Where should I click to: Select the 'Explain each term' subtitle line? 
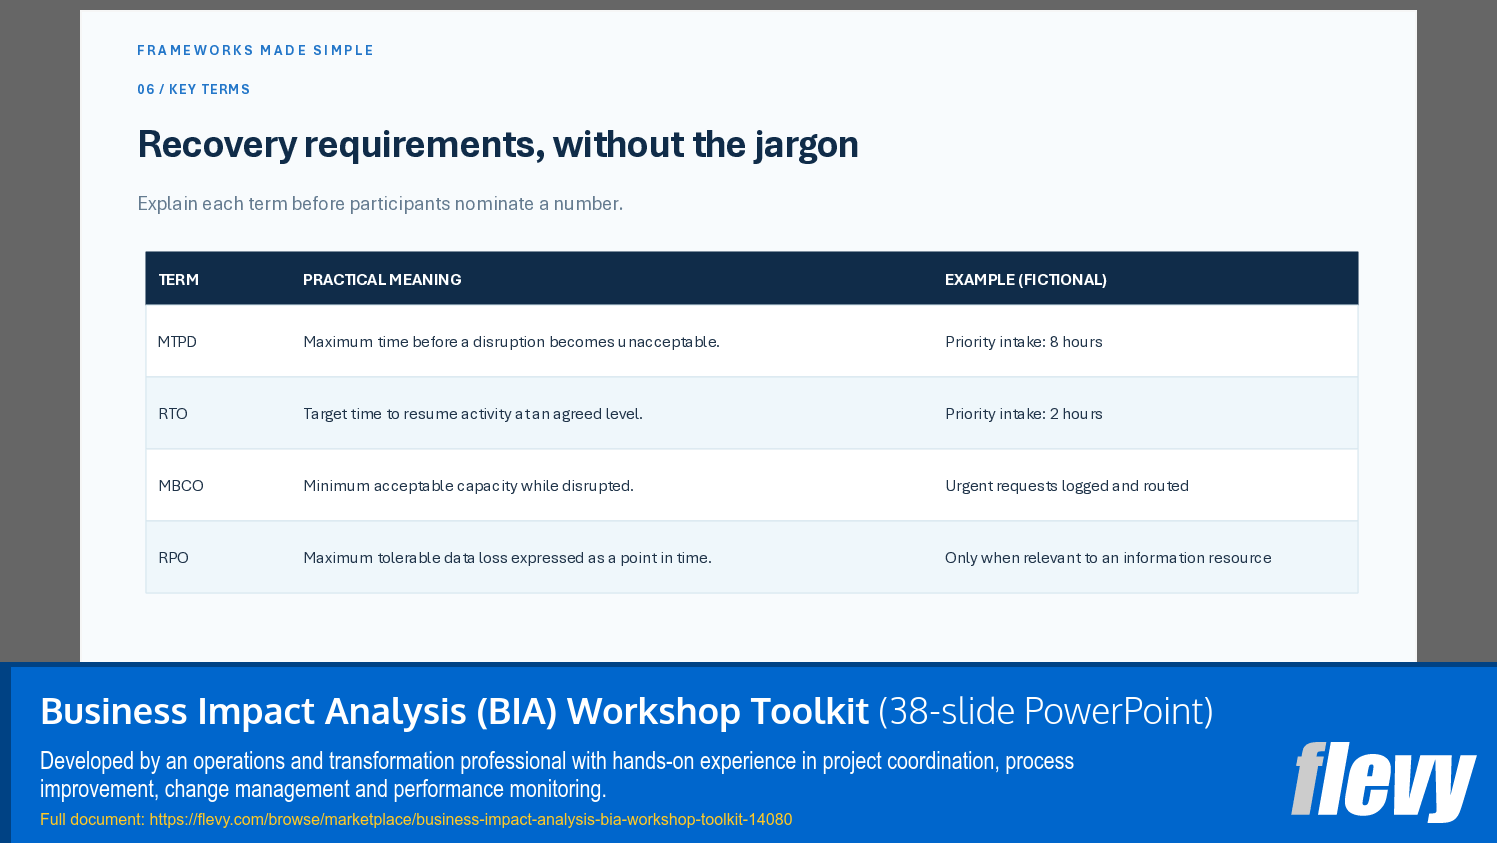(x=380, y=204)
